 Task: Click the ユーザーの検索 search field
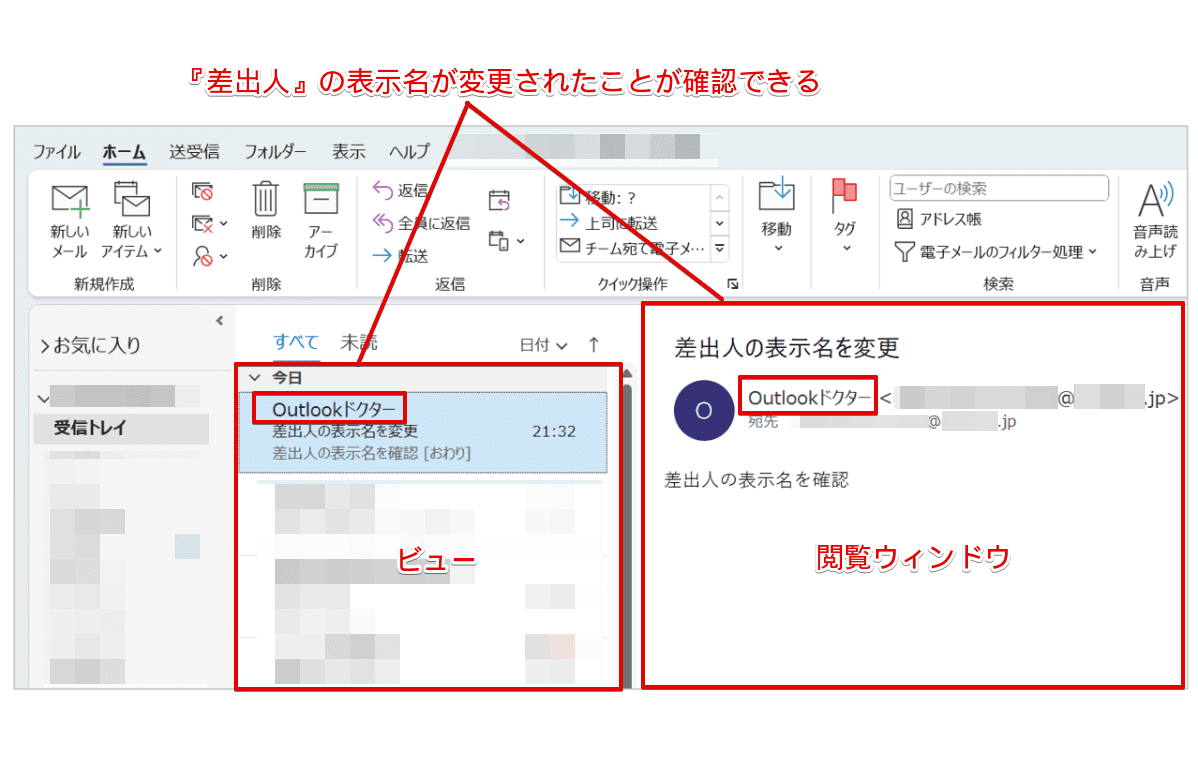[x=998, y=188]
